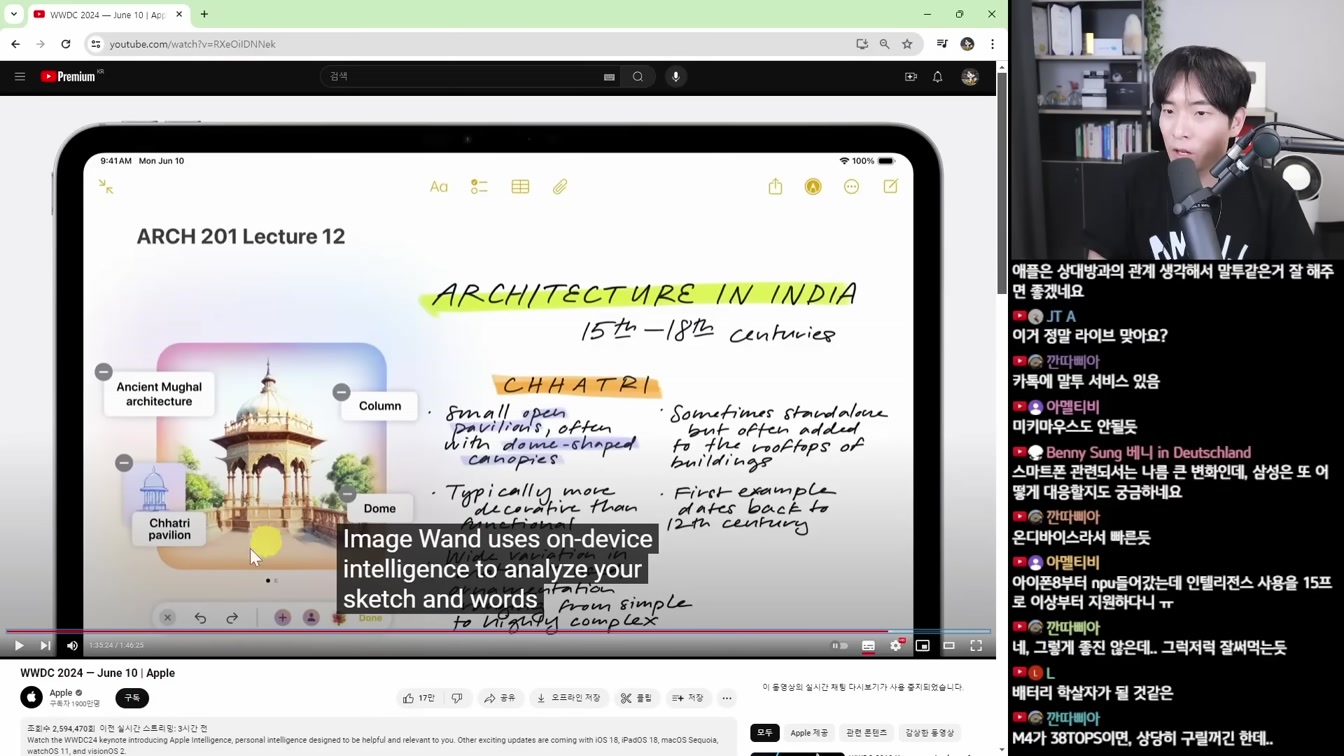Open Chrome tab search chevron
The height and width of the screenshot is (756, 1344).
14,14
